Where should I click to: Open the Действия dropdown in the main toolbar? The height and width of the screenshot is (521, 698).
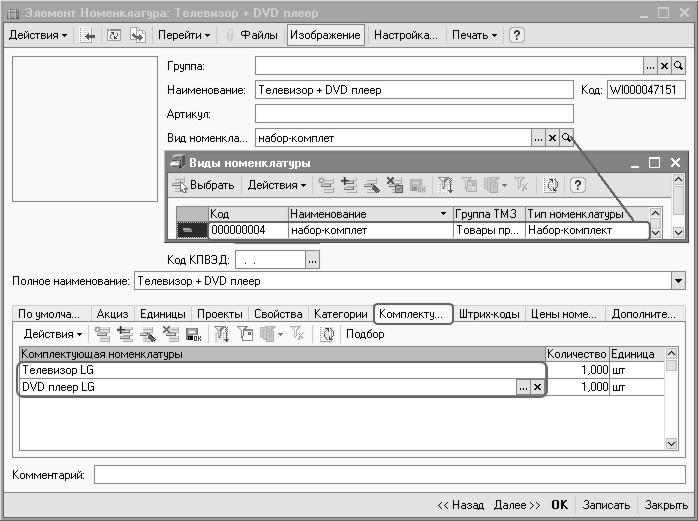click(38, 35)
